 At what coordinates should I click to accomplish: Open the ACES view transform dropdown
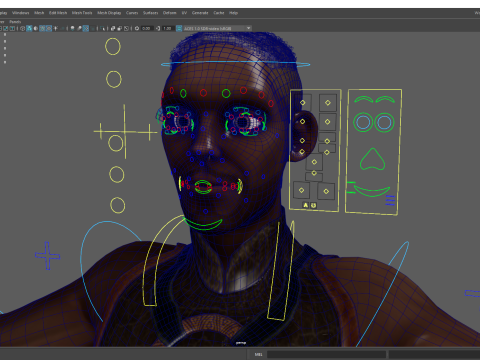coord(217,28)
